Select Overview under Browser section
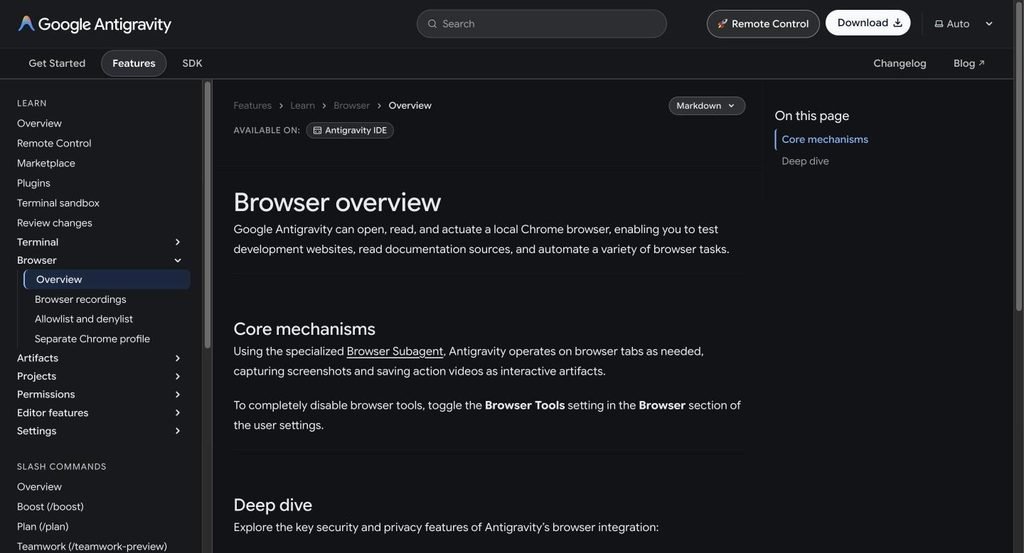 [x=107, y=279]
